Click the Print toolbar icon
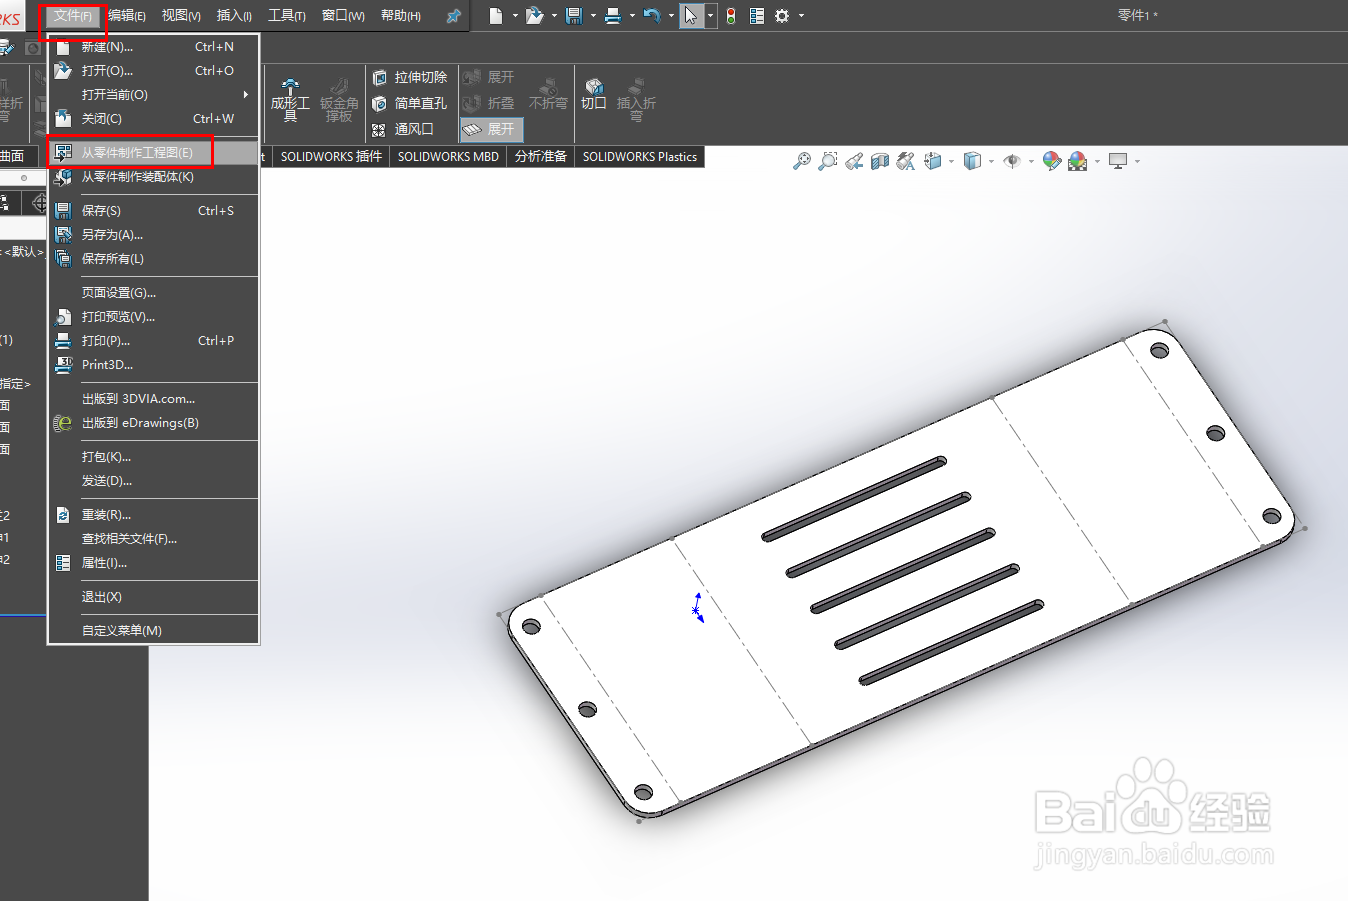Screen dimensions: 1348x901 coord(613,15)
